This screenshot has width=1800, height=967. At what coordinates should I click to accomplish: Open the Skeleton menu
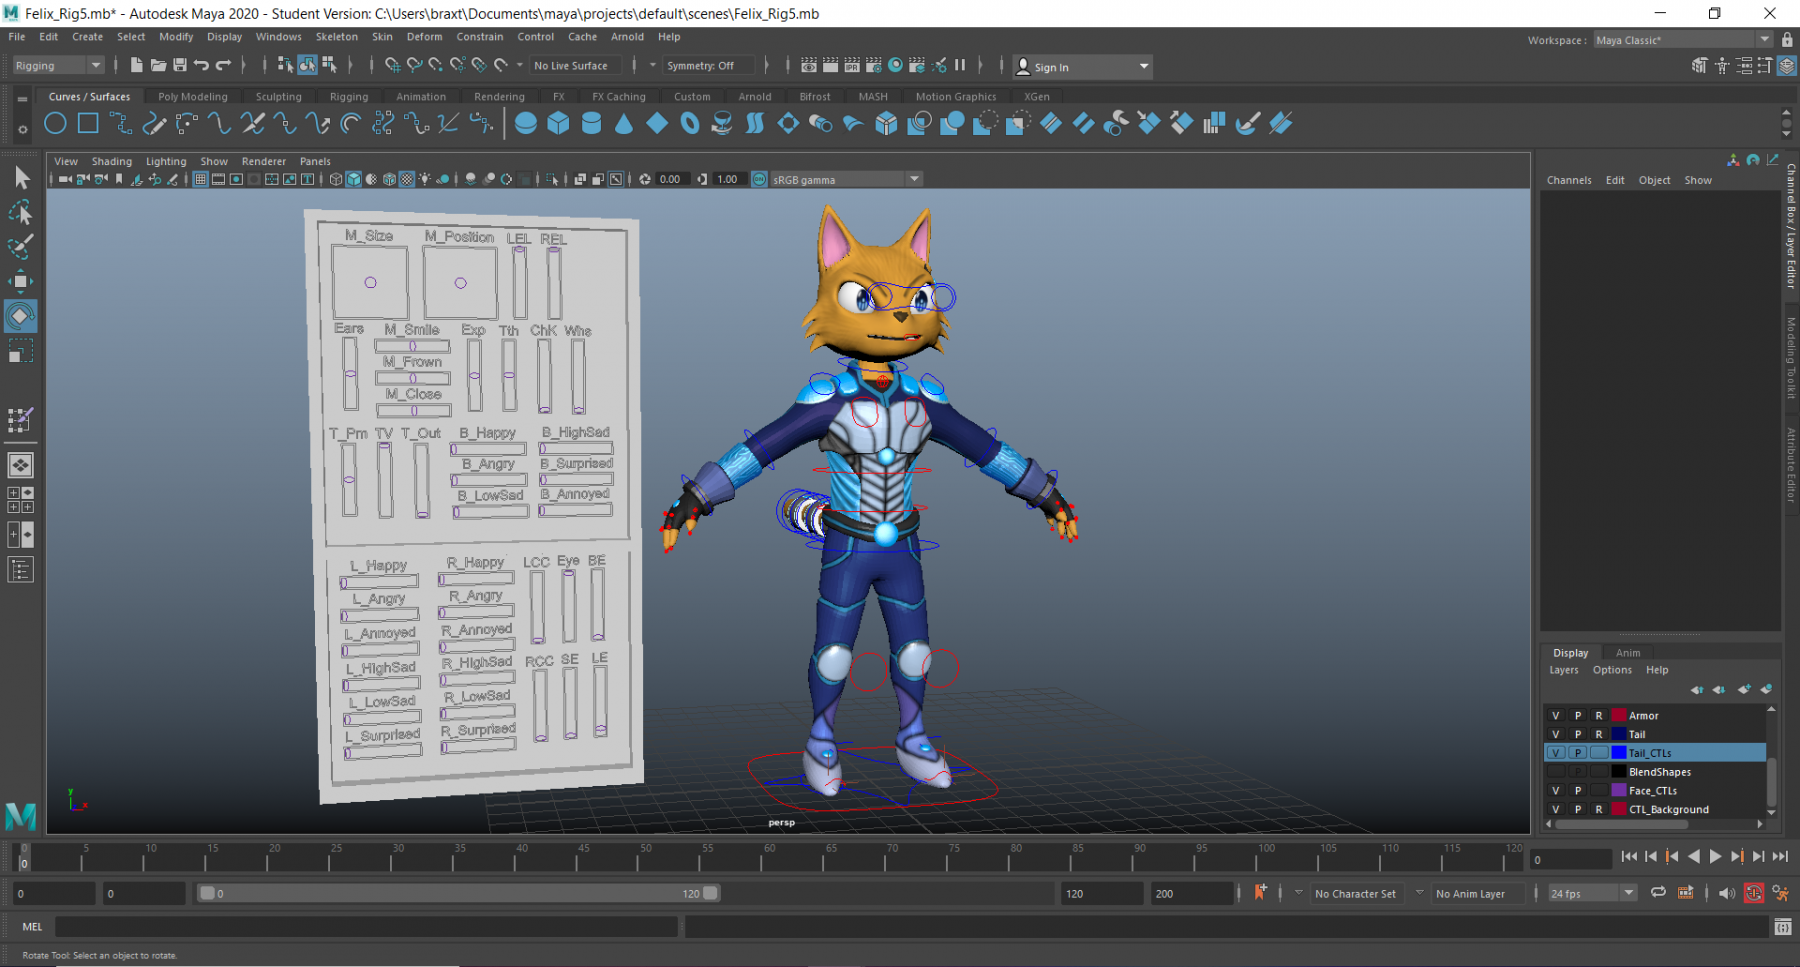coord(336,37)
